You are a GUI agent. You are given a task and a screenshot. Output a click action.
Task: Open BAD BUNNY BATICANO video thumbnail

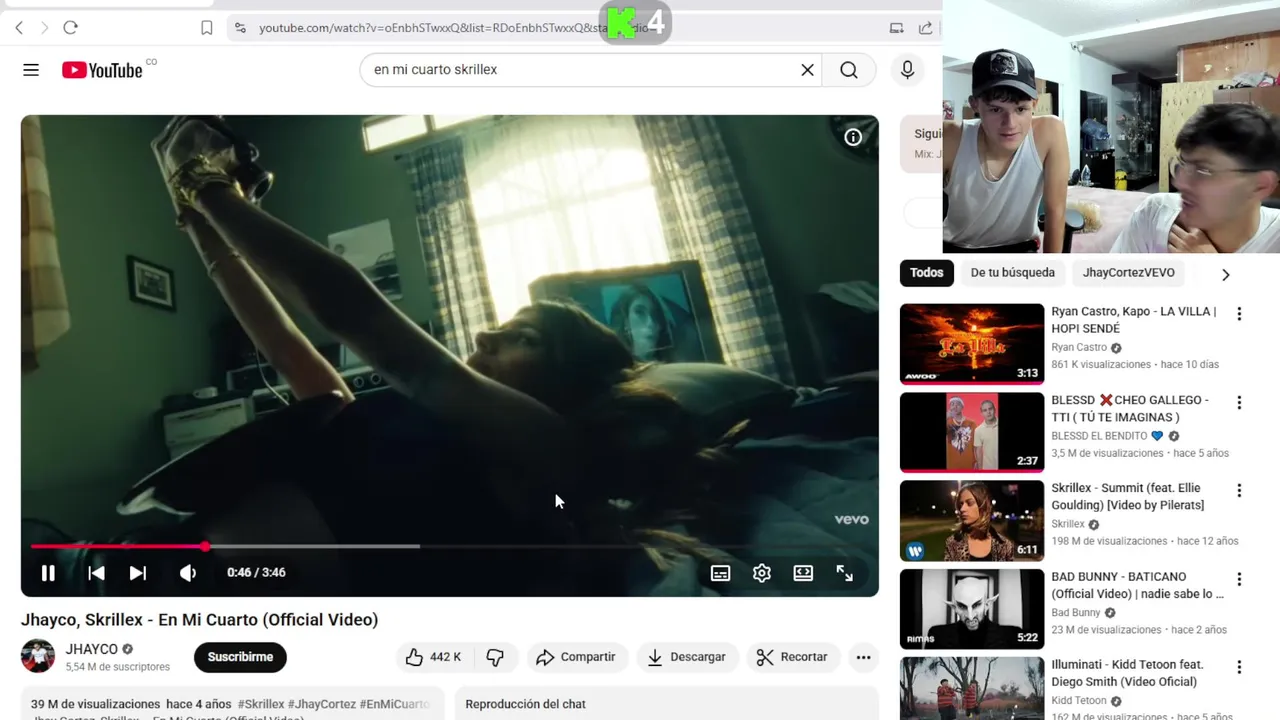pos(972,609)
